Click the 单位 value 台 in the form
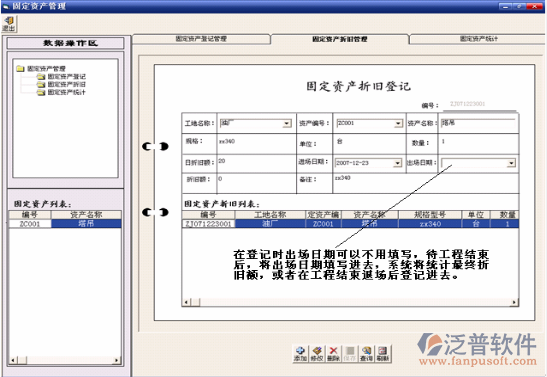Screen dimensions: 547x377 point(339,141)
